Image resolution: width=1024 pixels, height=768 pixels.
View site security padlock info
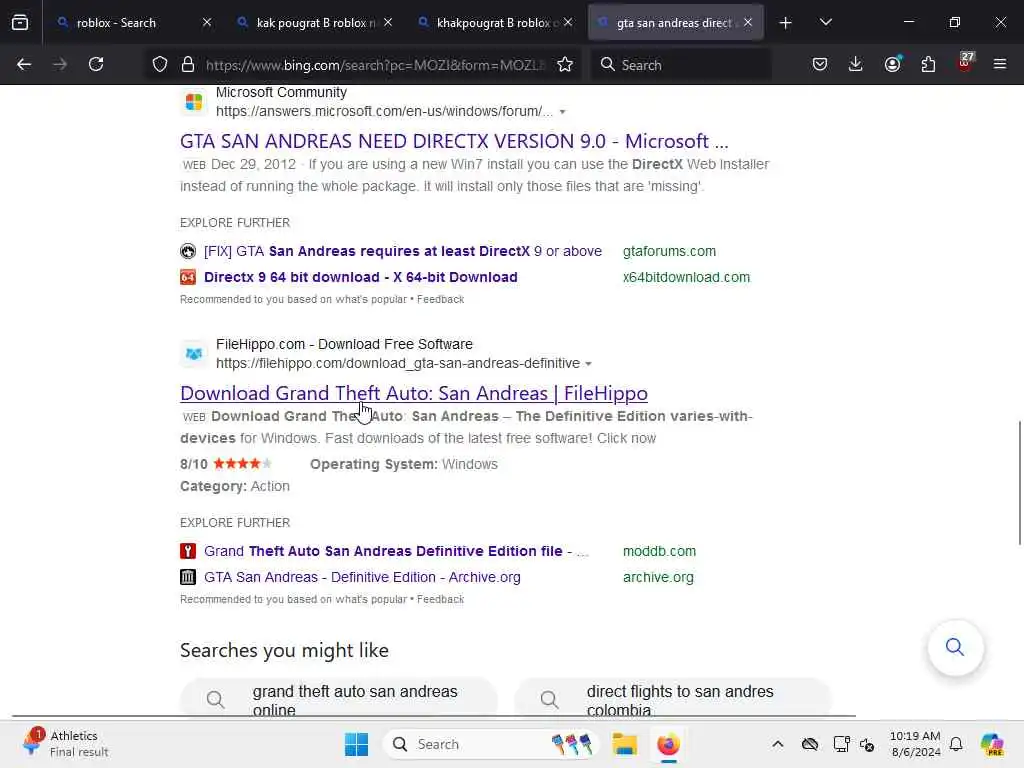point(188,65)
